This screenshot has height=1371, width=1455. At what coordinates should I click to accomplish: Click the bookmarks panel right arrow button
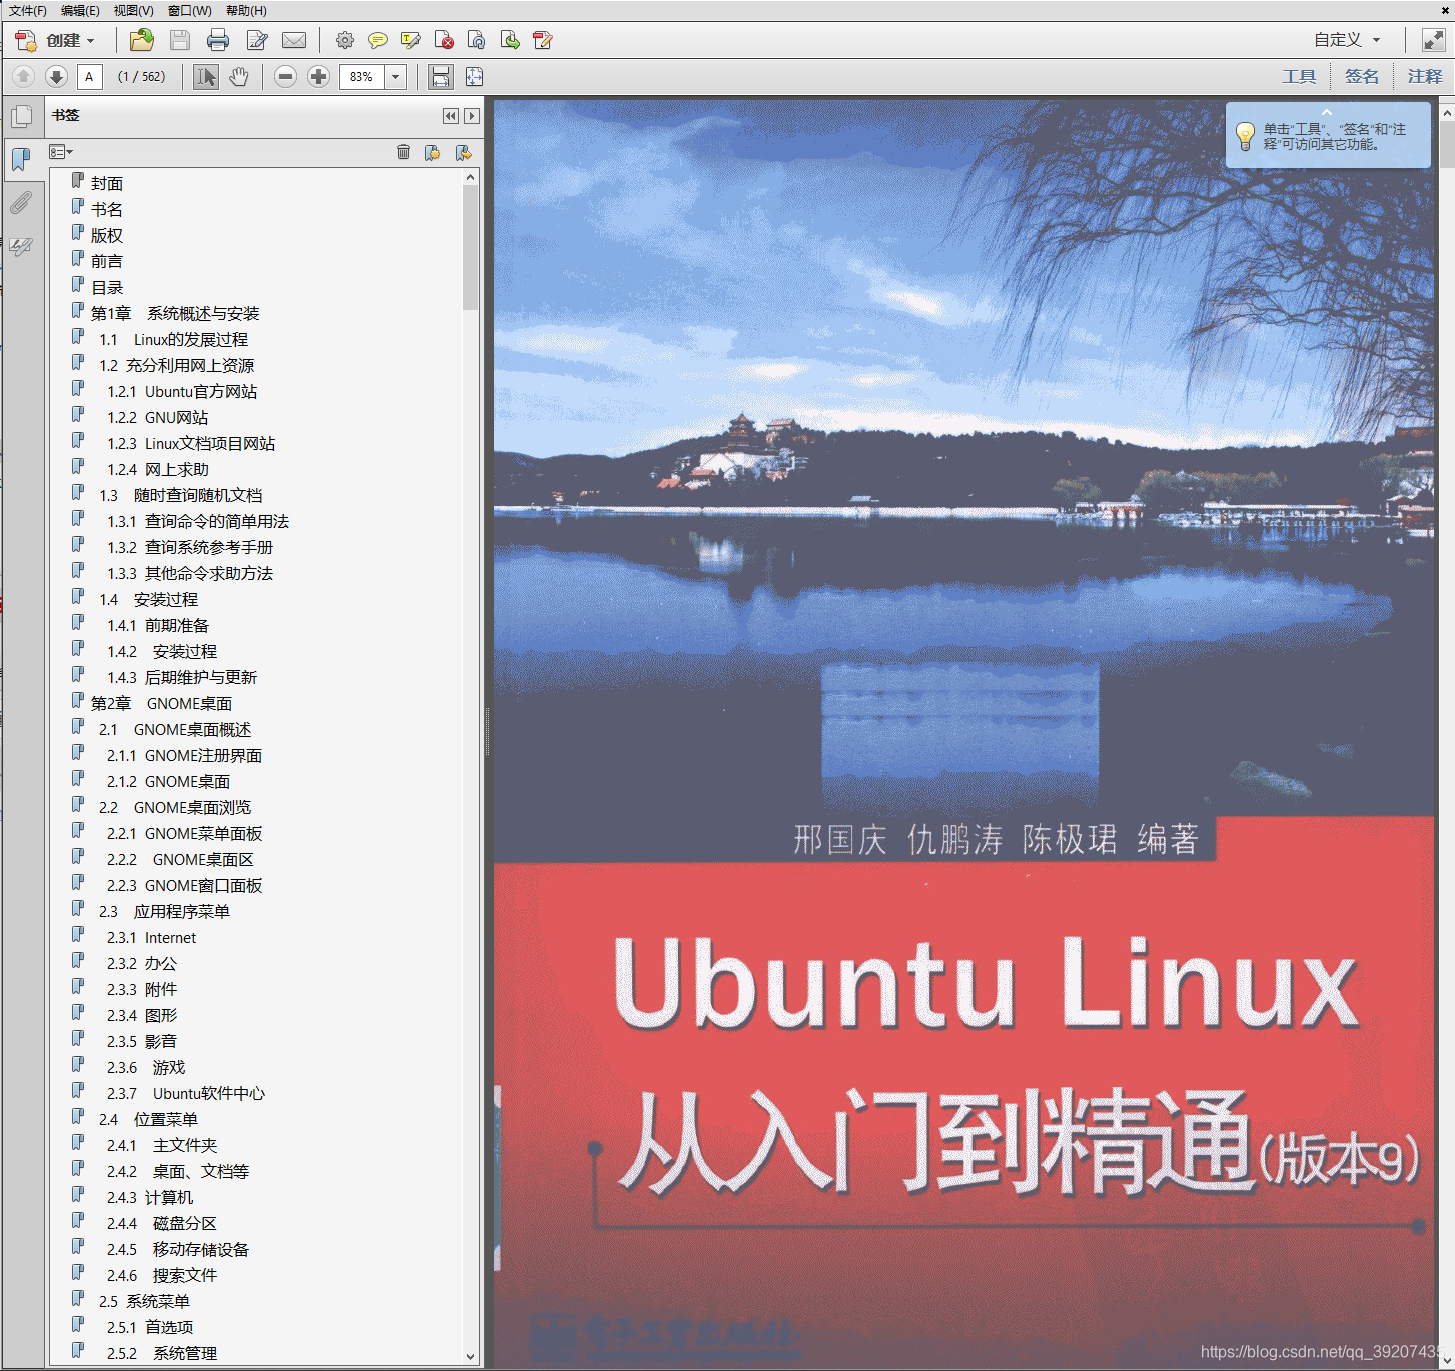472,116
